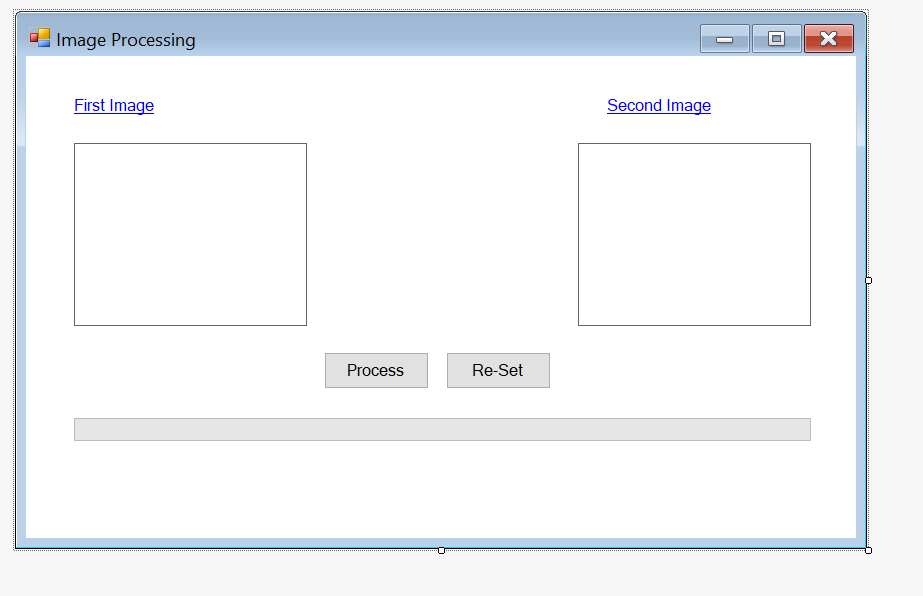Open the Second Image link
This screenshot has width=923, height=596.
[x=658, y=105]
